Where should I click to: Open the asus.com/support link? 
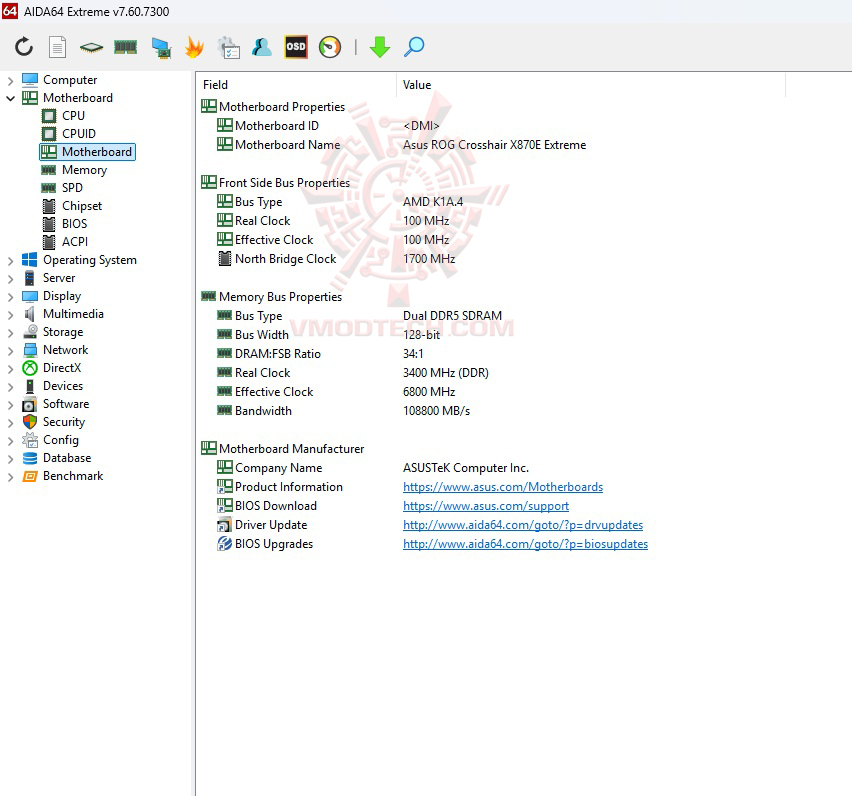click(x=486, y=506)
